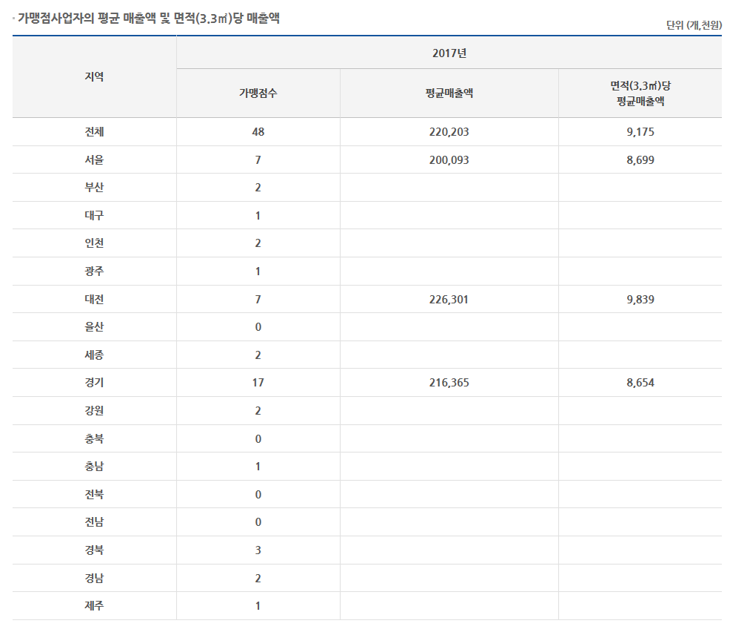Screen dimensions: 747x632
Task: Select the 226,301 value in 대전 row
Action: [x=448, y=299]
